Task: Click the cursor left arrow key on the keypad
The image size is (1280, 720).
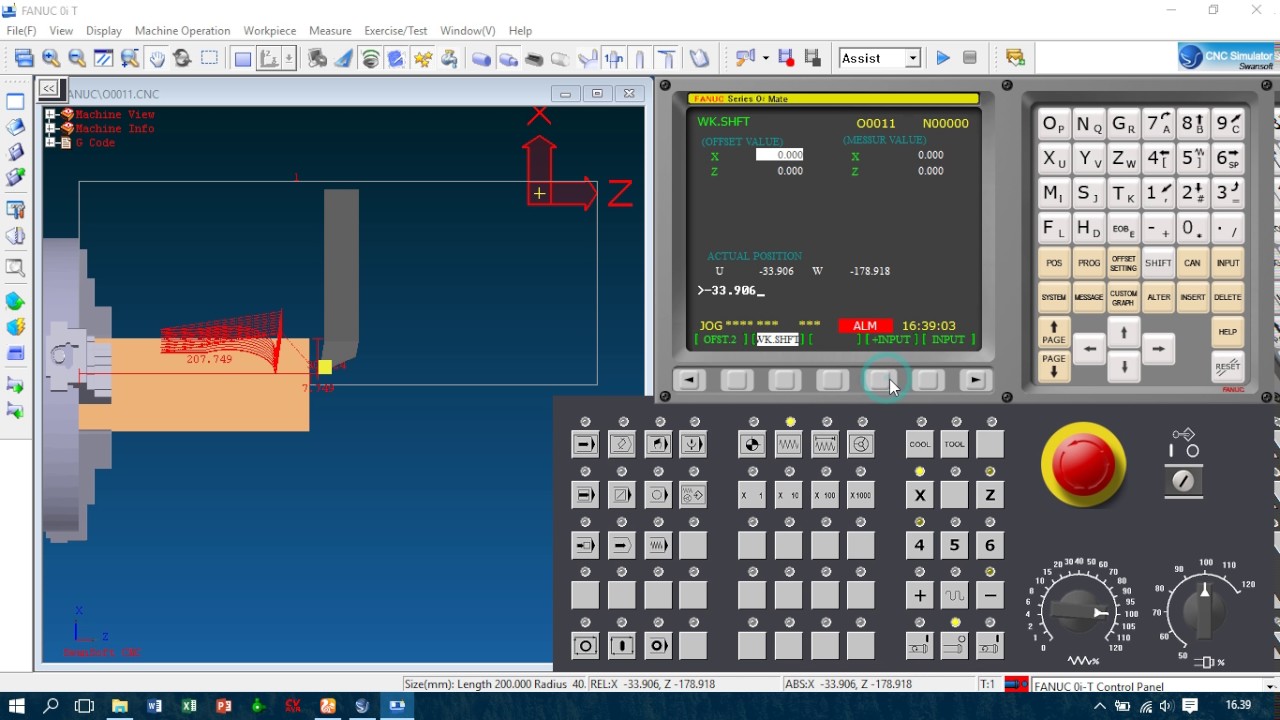Action: click(x=1089, y=349)
